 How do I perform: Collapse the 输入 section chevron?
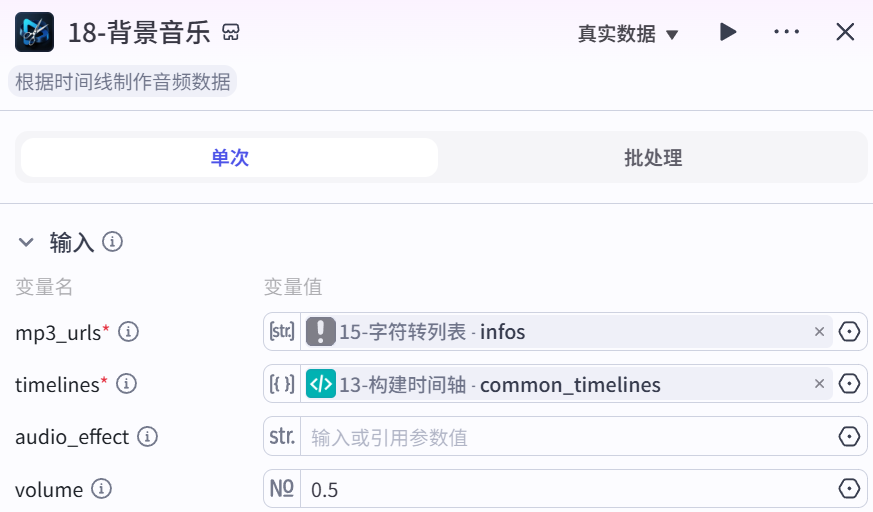coord(26,242)
